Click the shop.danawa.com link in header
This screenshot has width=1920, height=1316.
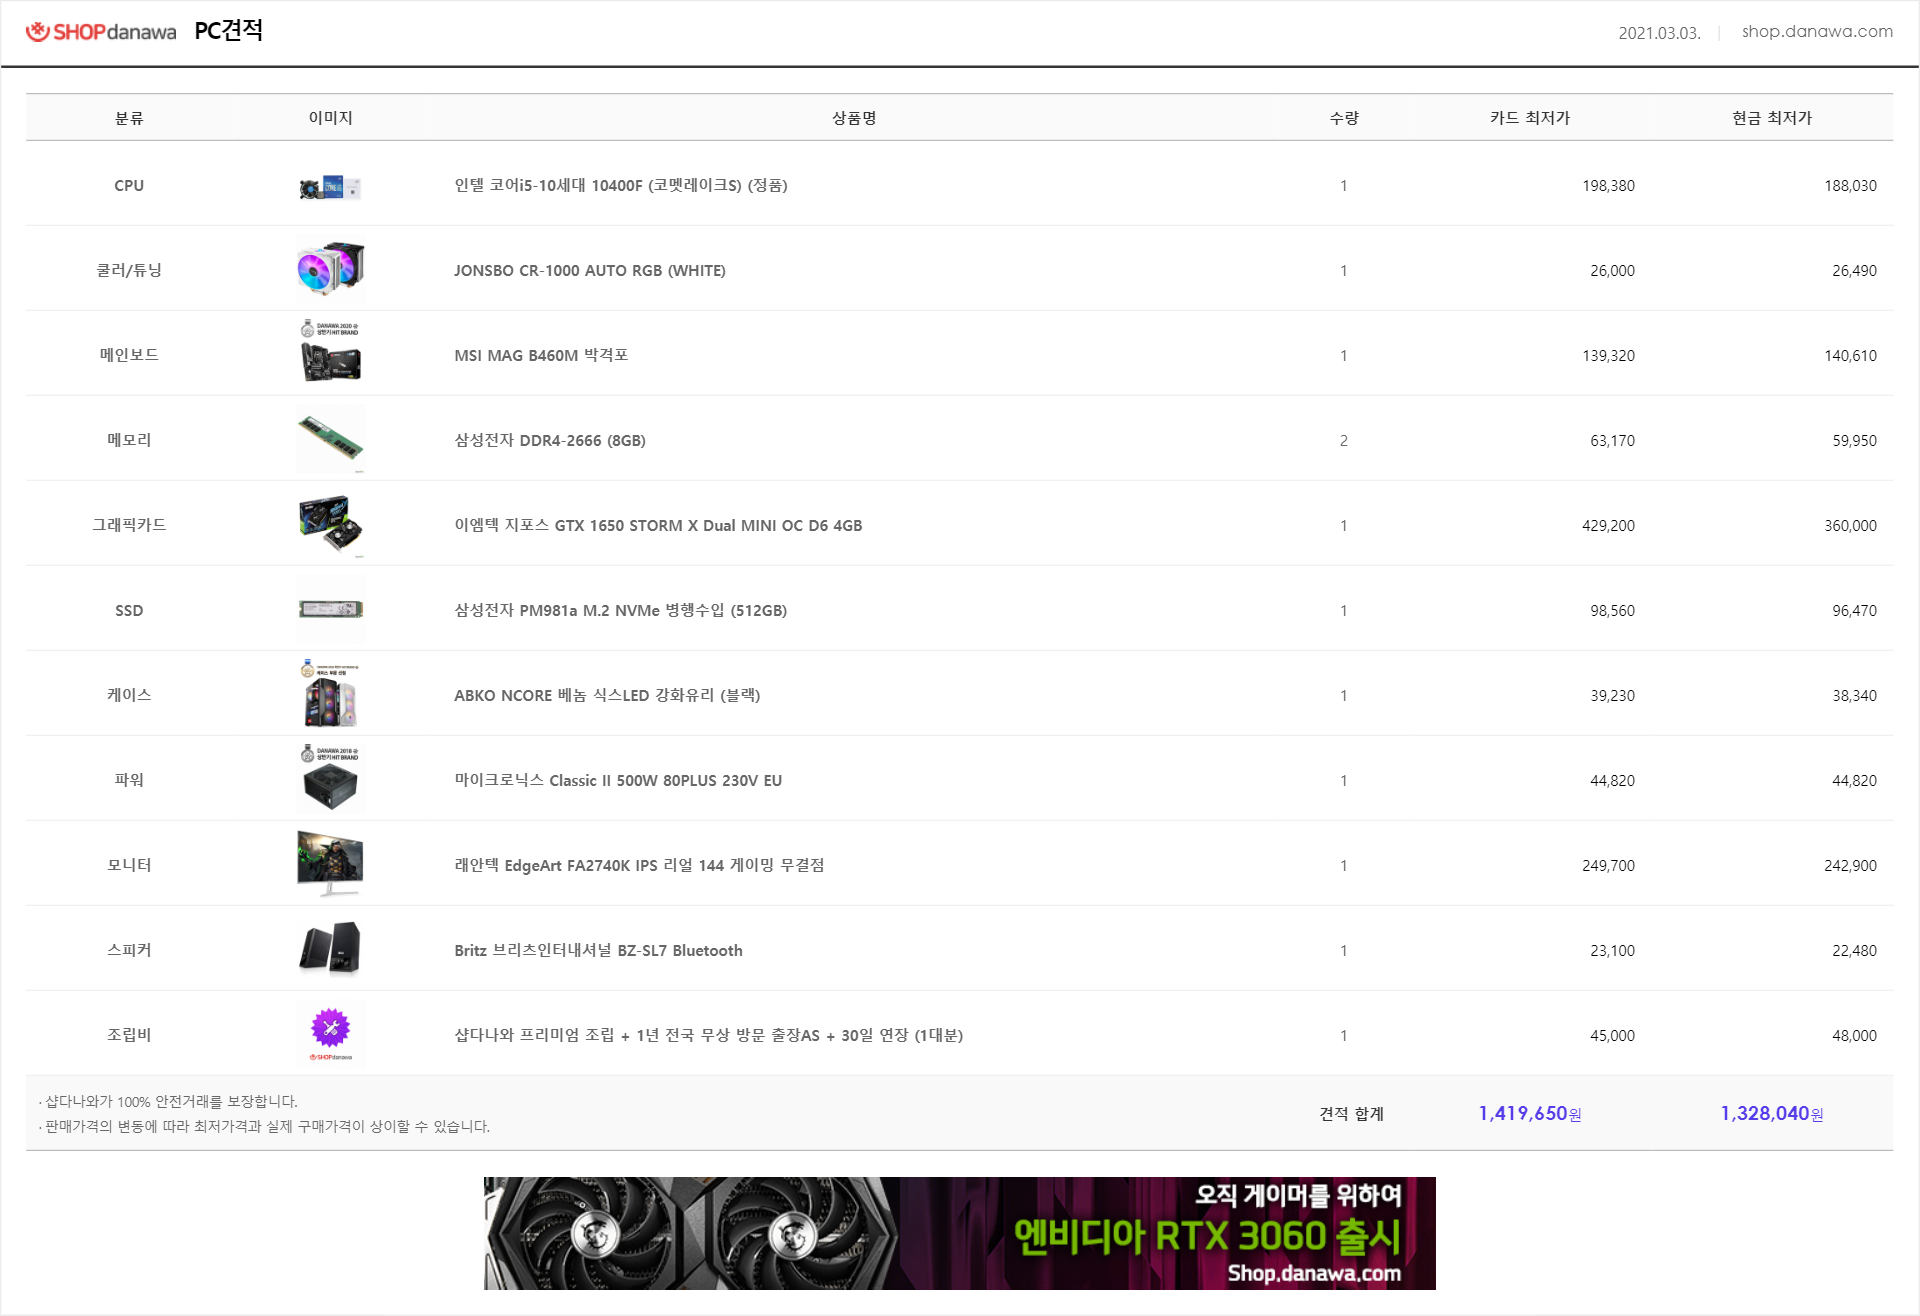(x=1817, y=32)
